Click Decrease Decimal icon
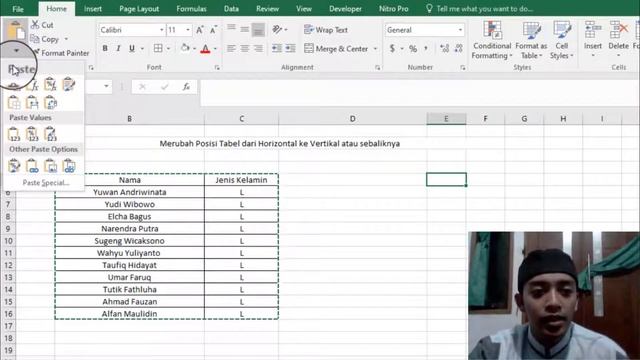The width and height of the screenshot is (640, 360). click(x=459, y=49)
